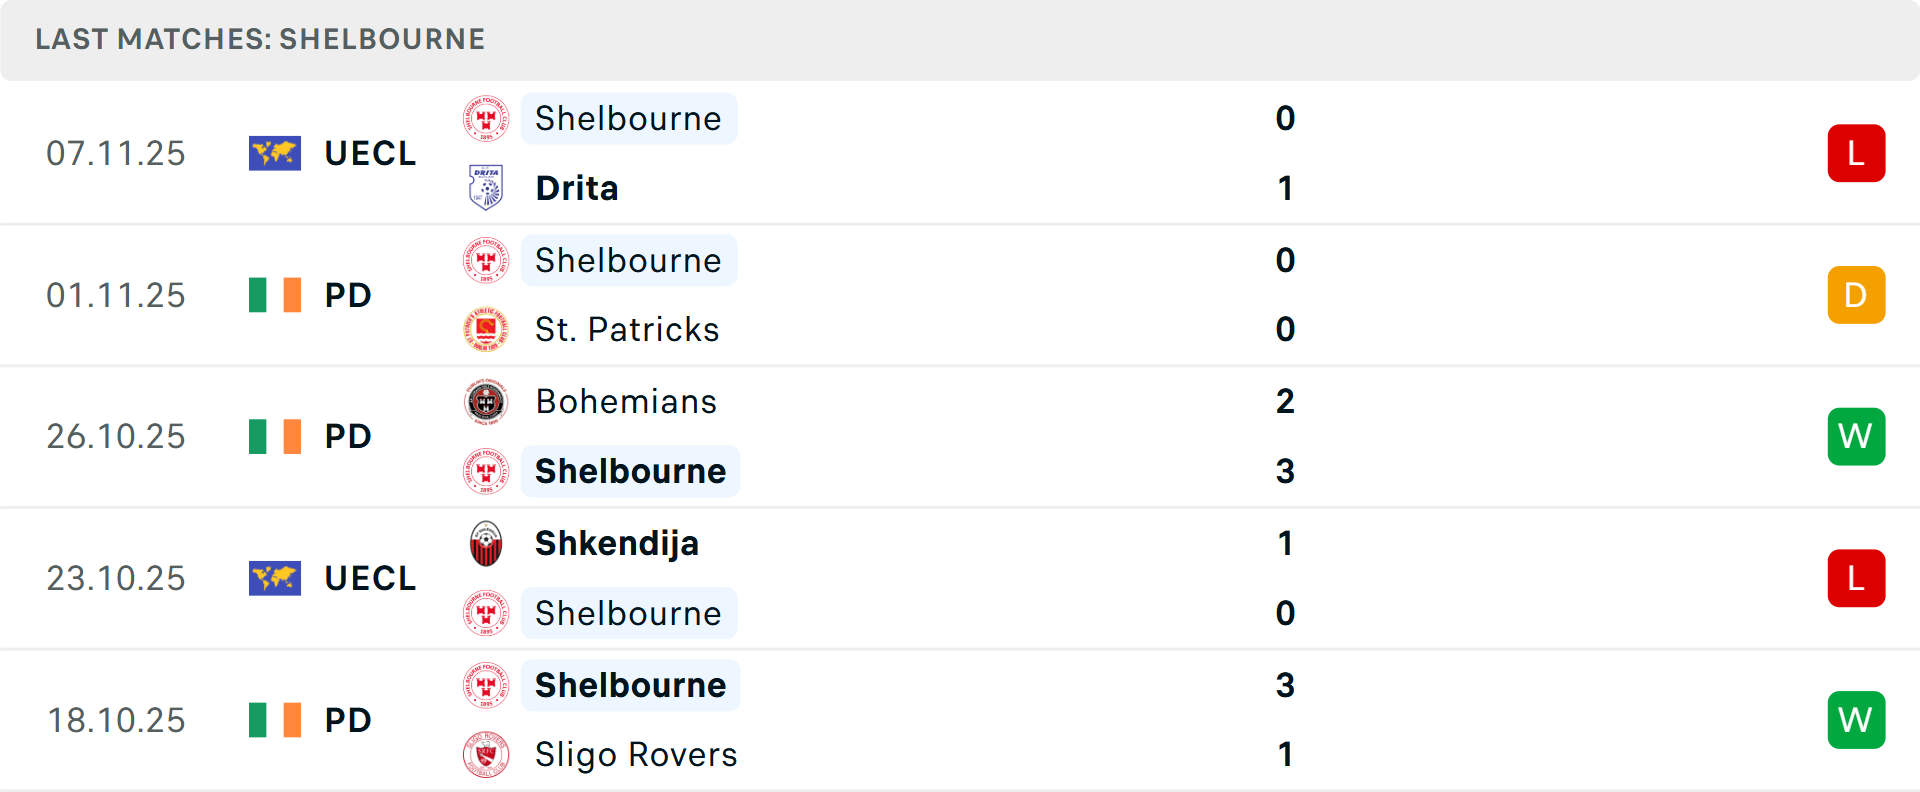Image resolution: width=1920 pixels, height=792 pixels.
Task: Click the UECL flag icon for 07.11.25
Action: [274, 153]
